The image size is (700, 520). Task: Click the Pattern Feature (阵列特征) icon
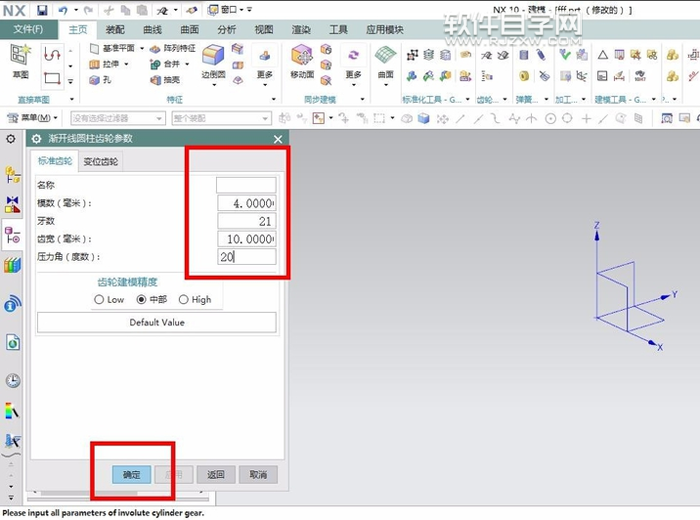155,48
